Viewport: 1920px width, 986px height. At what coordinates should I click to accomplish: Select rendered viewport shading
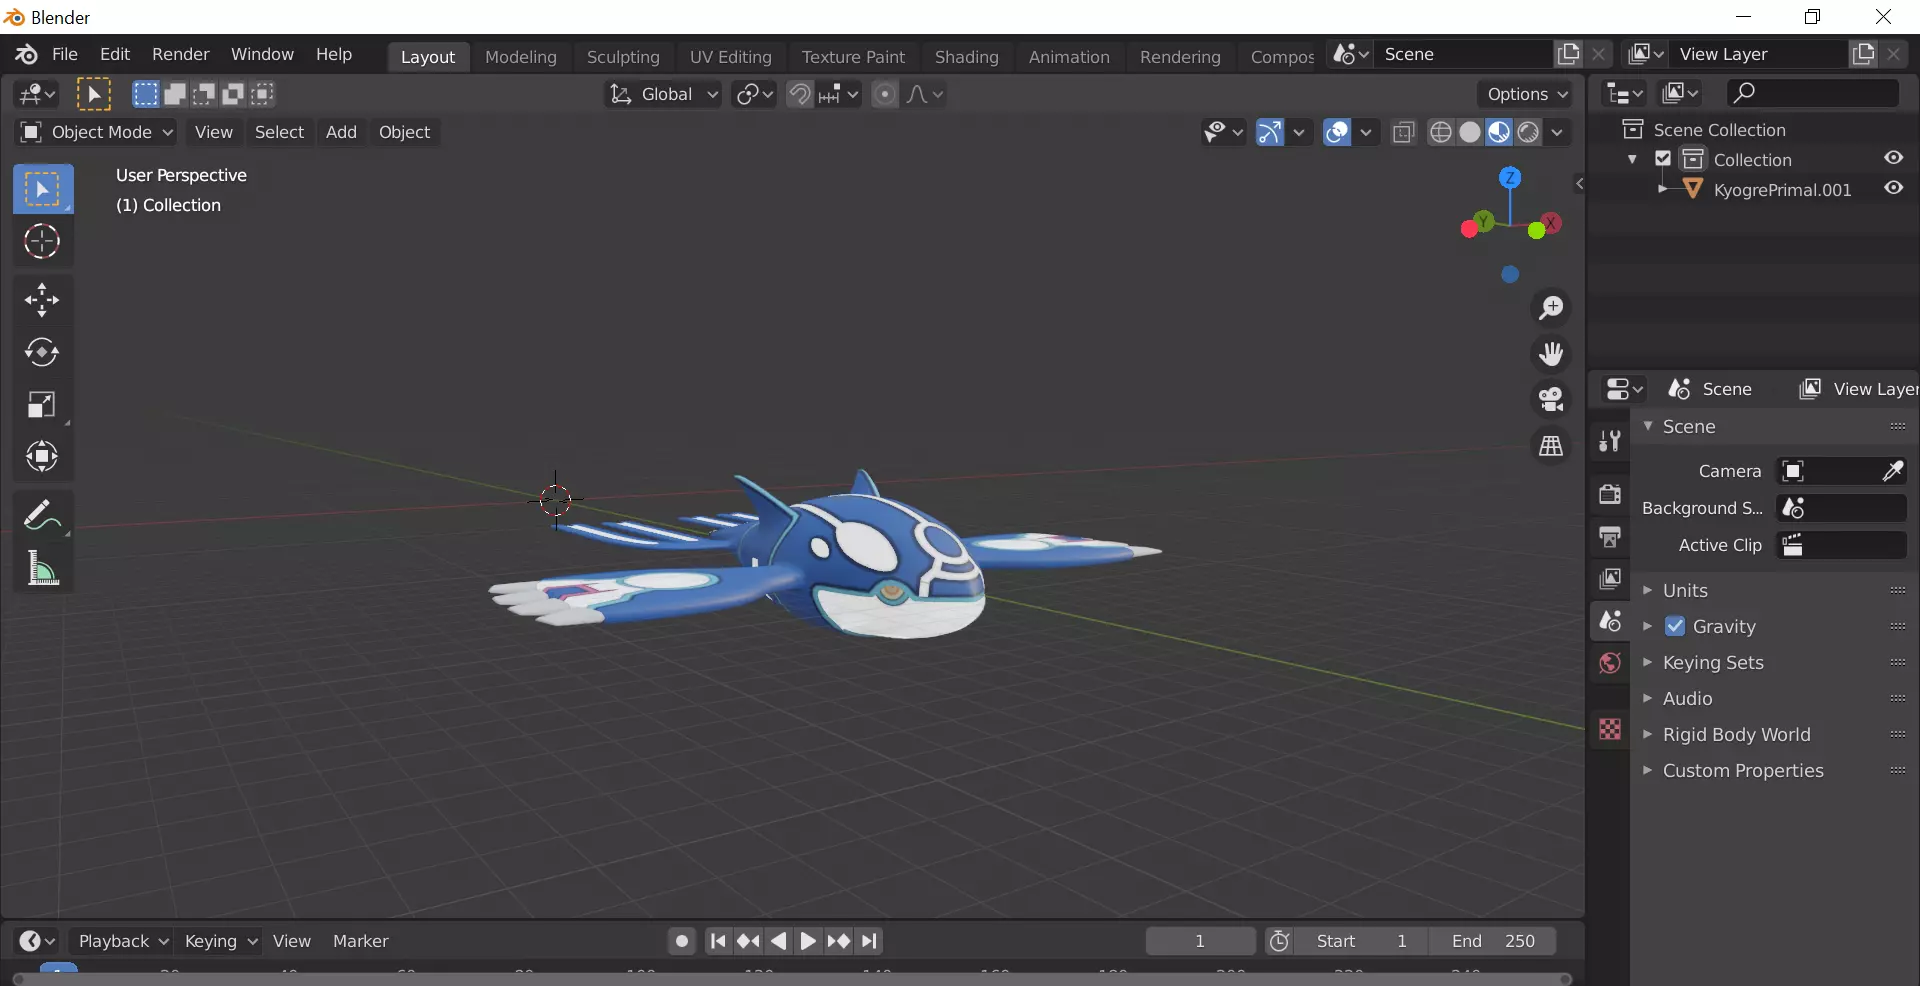click(1528, 132)
